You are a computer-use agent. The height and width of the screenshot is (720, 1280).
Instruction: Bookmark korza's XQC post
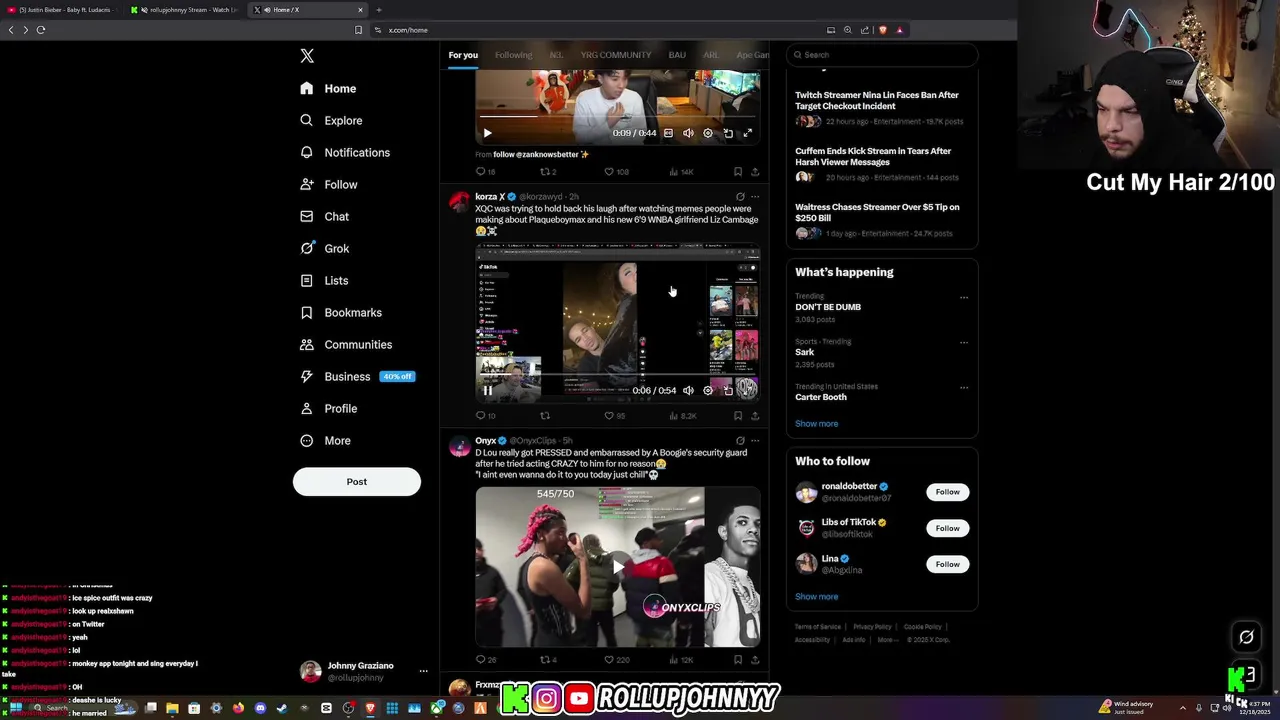click(738, 416)
